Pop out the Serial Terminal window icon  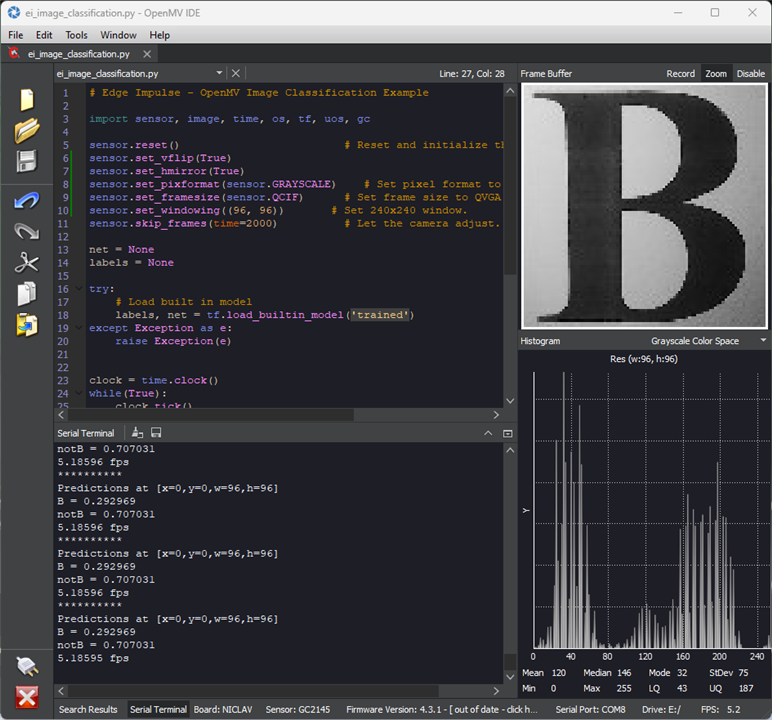[508, 433]
